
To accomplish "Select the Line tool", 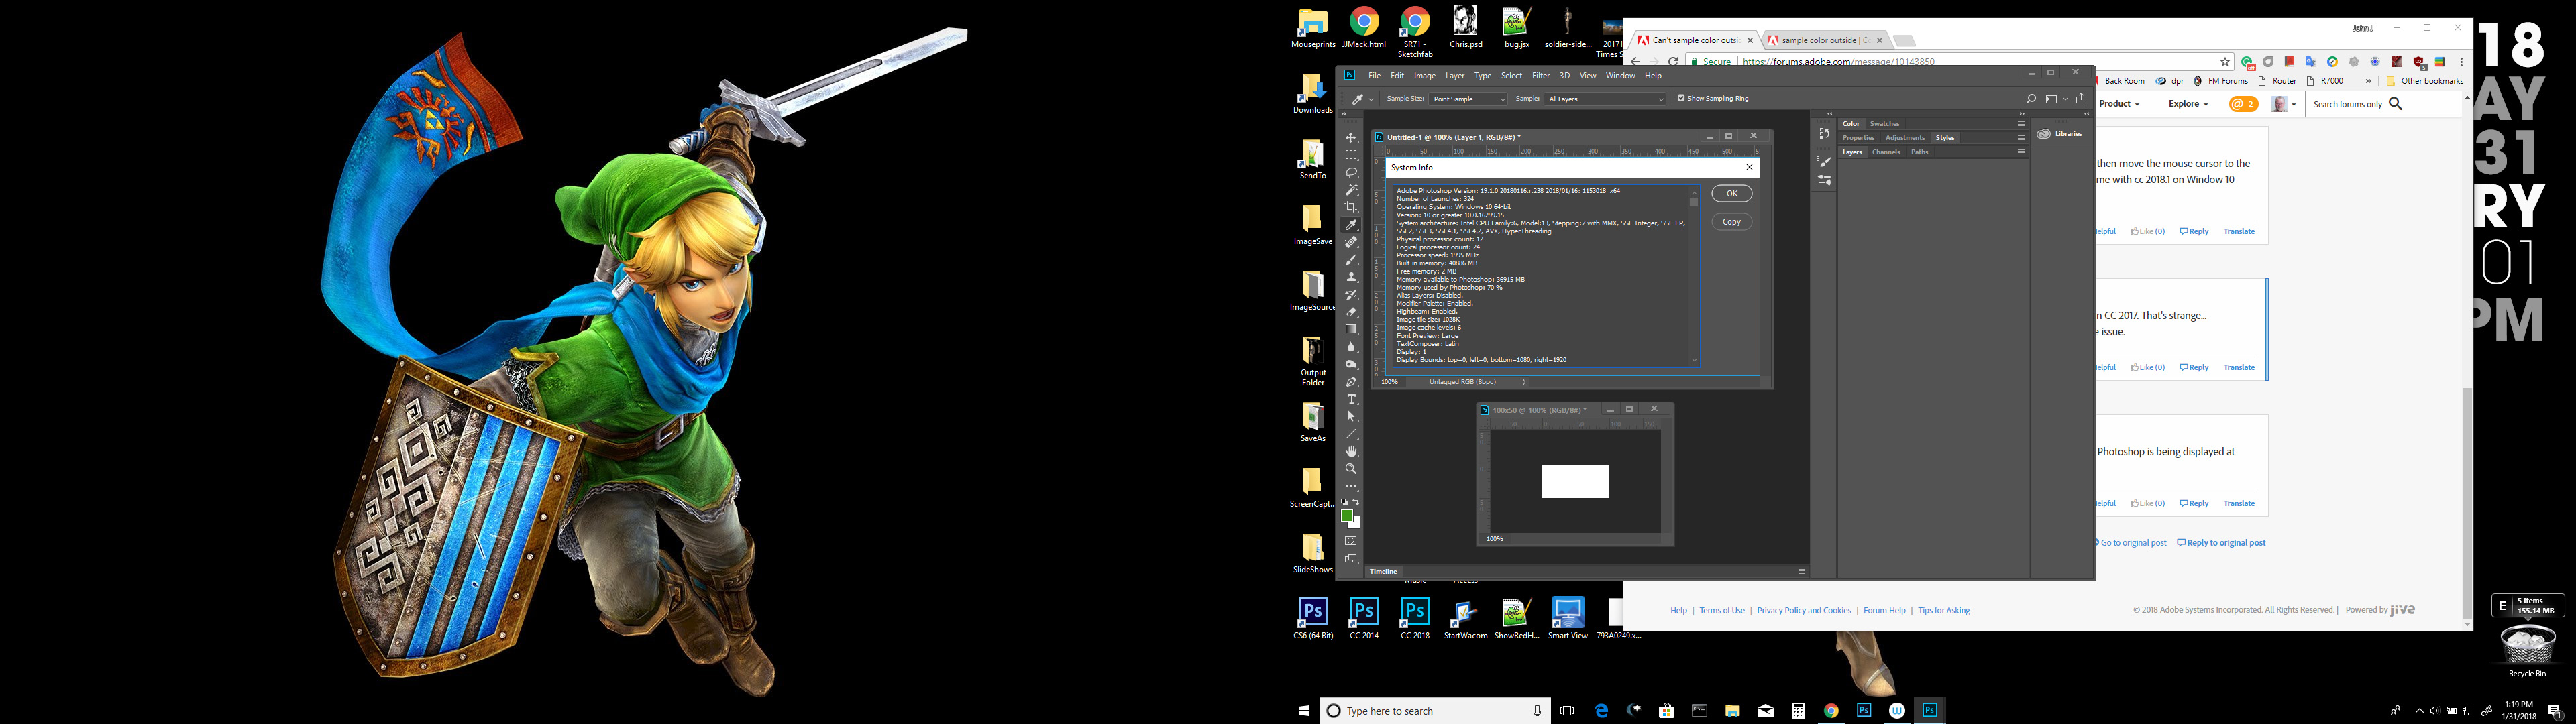I will tap(1351, 434).
